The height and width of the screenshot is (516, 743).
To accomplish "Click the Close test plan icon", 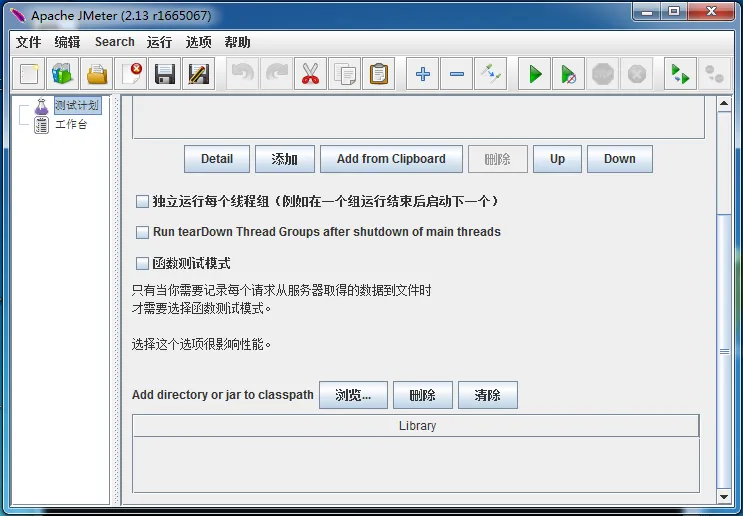I will click(131, 74).
